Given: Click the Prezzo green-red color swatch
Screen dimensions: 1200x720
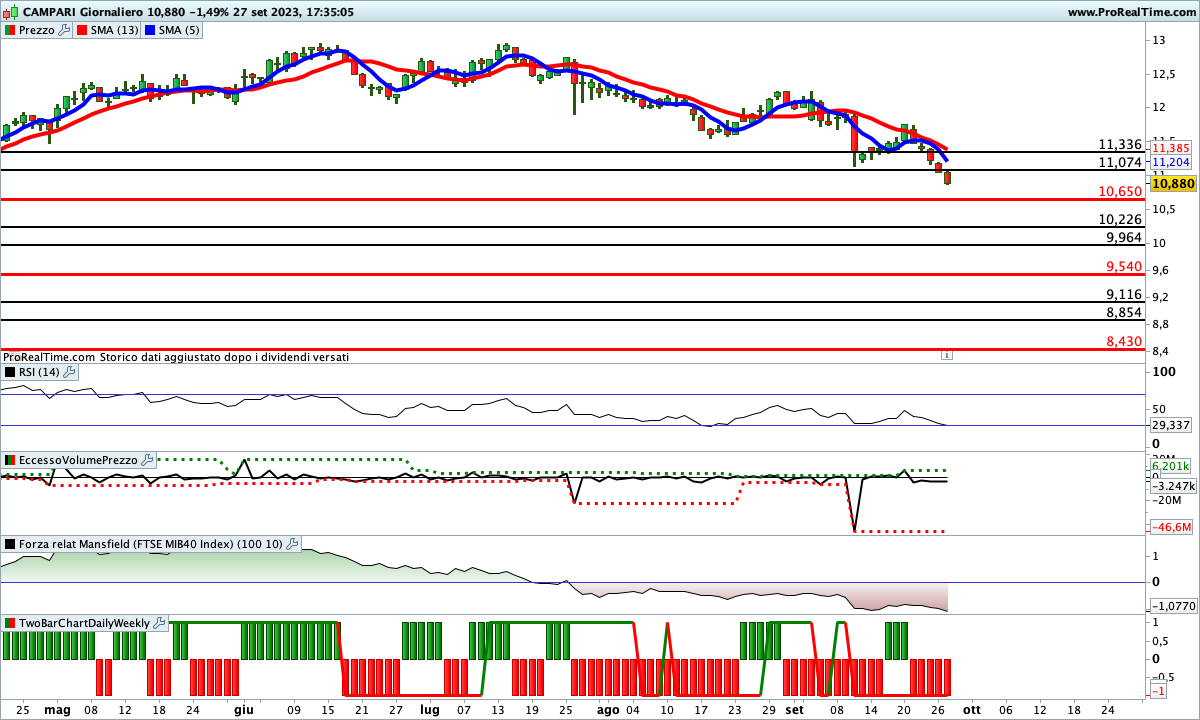Looking at the screenshot, I should click(x=10, y=30).
